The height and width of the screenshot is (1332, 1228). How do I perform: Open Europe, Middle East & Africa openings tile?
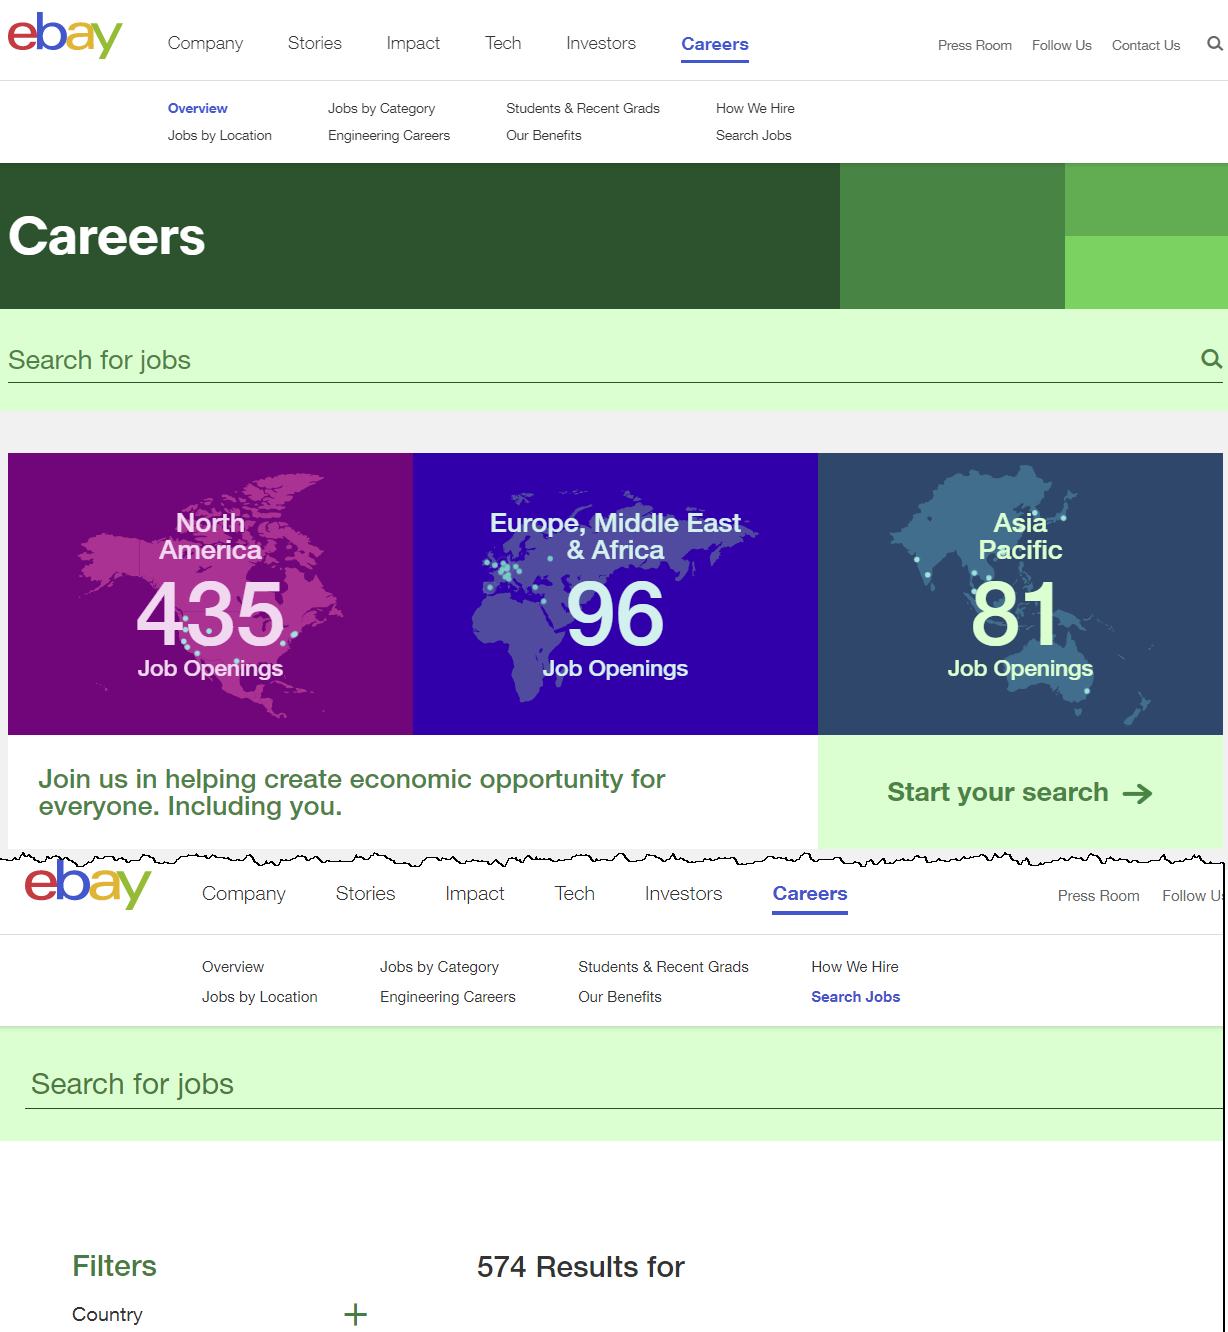[615, 594]
